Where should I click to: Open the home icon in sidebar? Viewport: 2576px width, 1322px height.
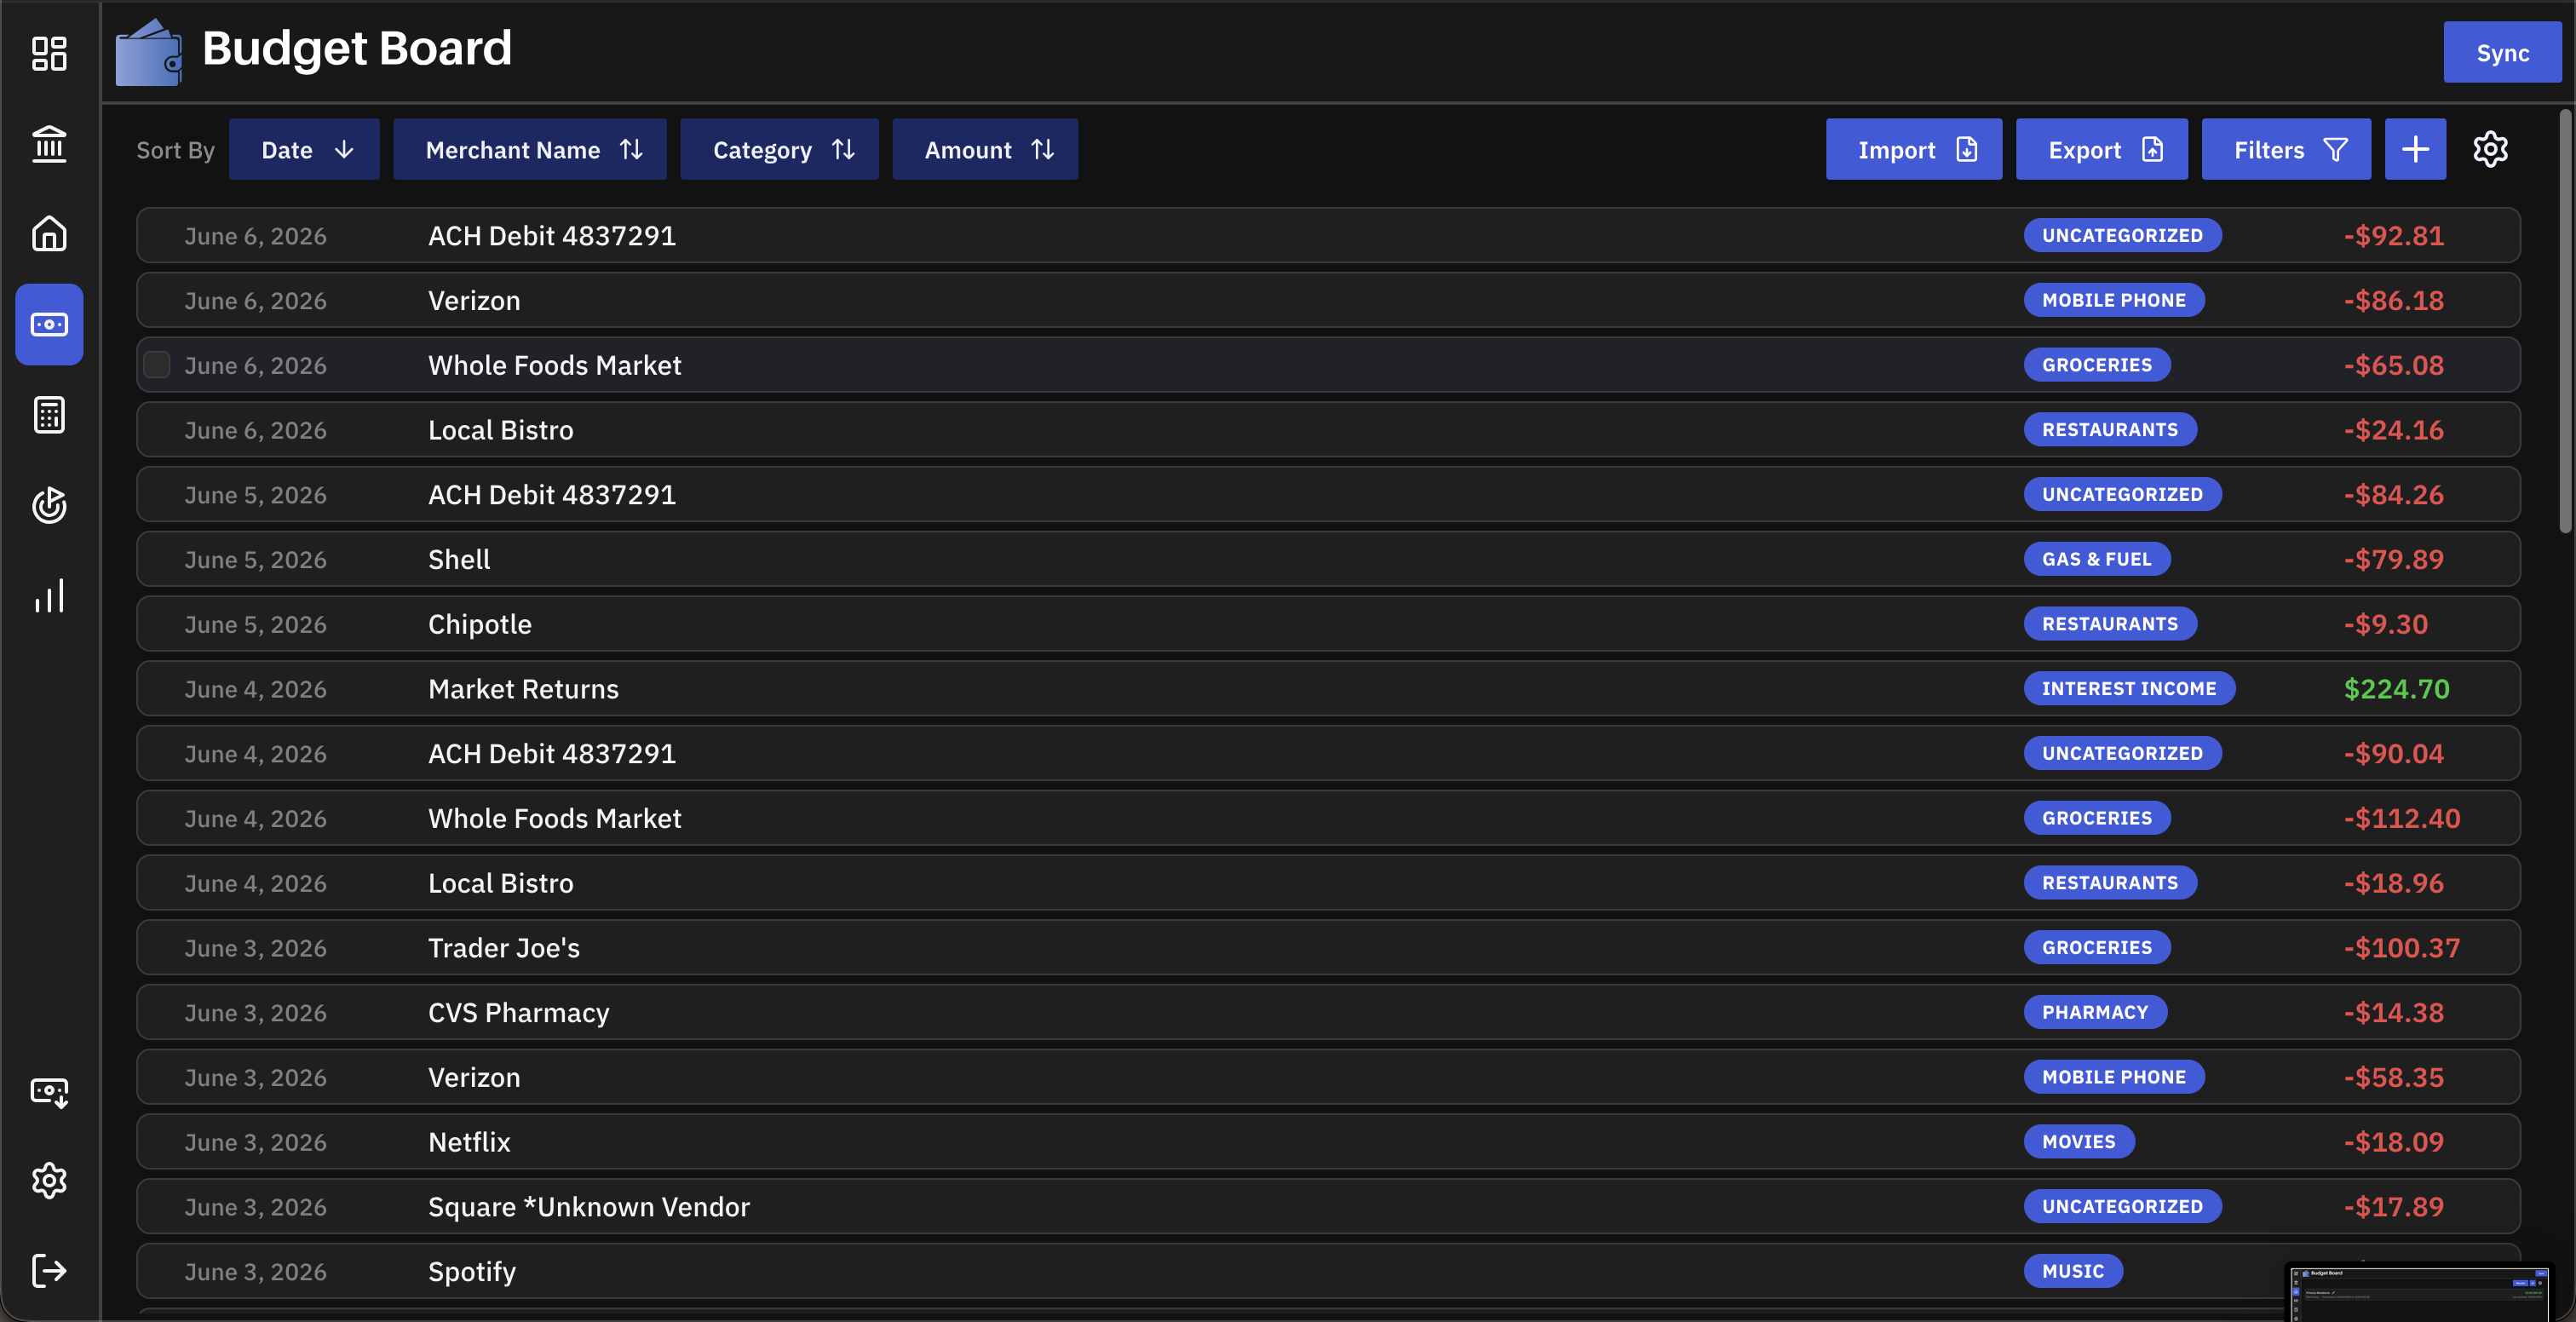pyautogui.click(x=49, y=234)
